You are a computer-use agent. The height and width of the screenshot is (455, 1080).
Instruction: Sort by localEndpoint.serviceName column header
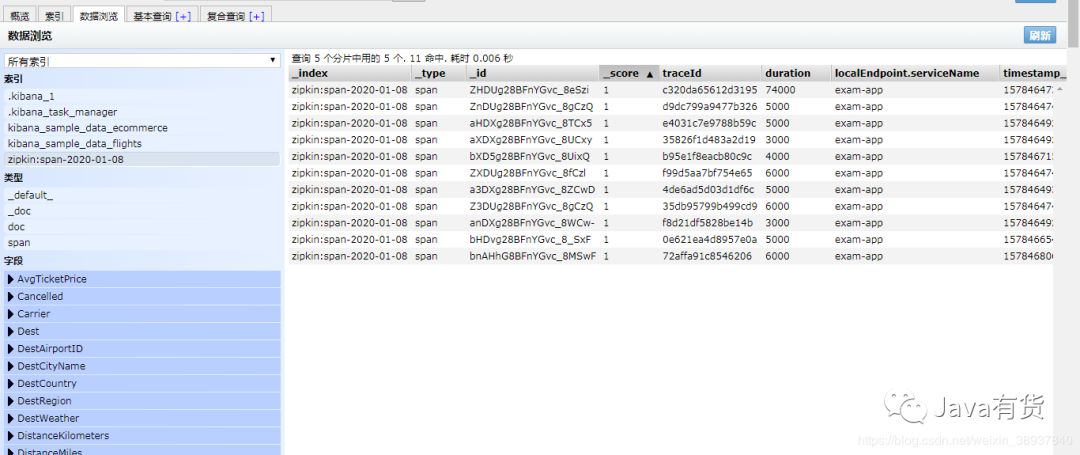[915, 73]
